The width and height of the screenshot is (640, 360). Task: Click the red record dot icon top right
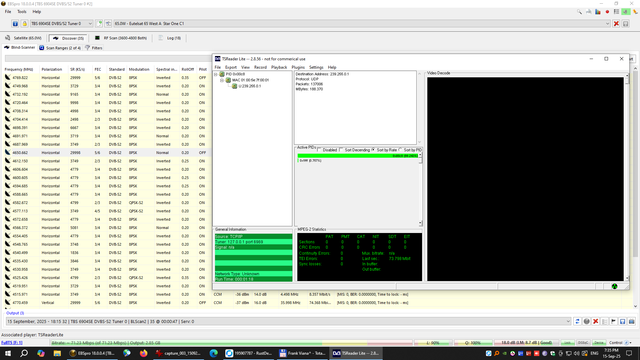pos(607,12)
